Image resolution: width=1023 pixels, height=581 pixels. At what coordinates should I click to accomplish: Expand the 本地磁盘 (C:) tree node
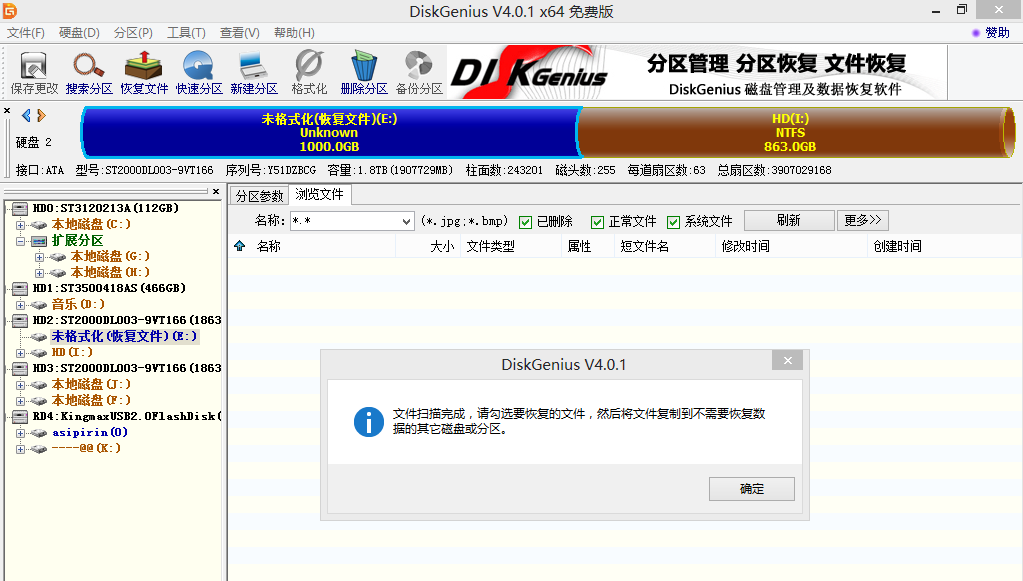pyautogui.click(x=20, y=225)
